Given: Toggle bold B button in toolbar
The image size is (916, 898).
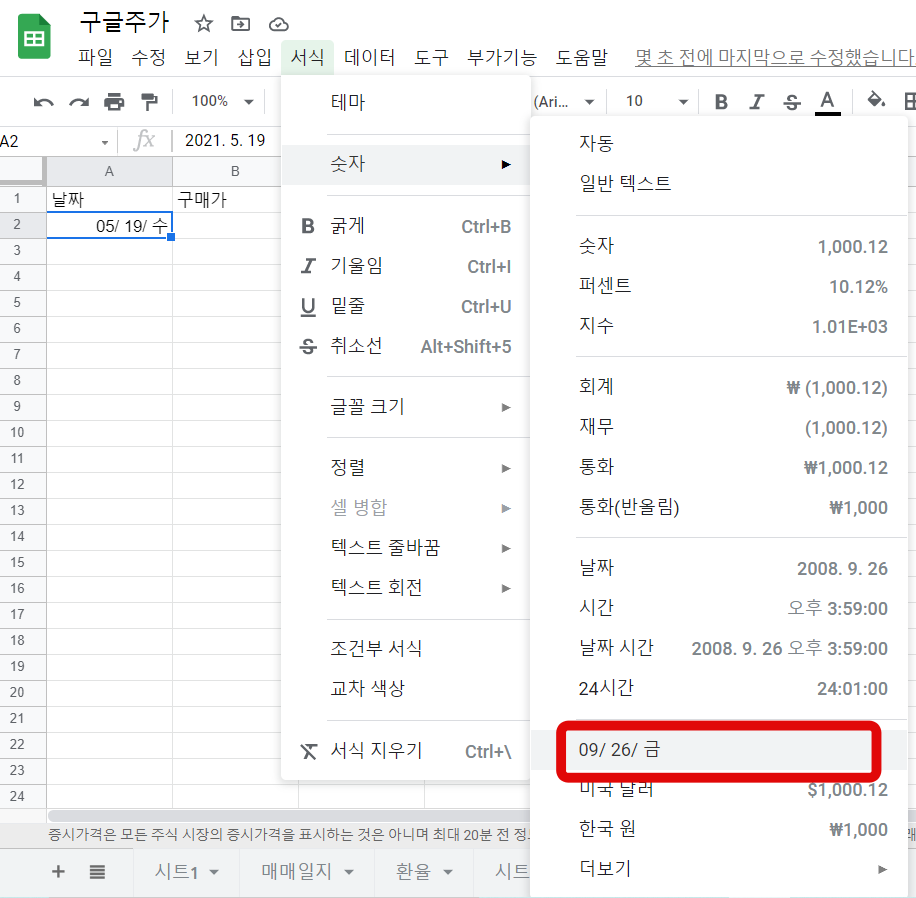Looking at the screenshot, I should (721, 101).
